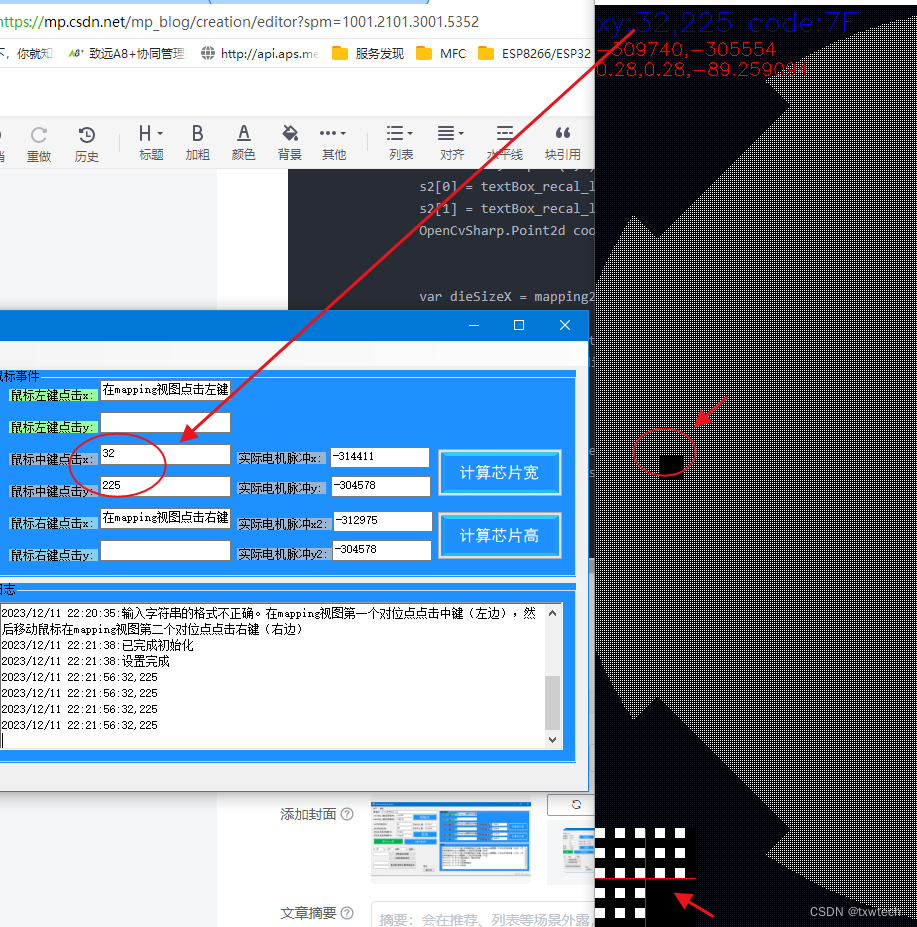Open the MFC bookmarks folder icon
The image size is (917, 927).
(440, 53)
